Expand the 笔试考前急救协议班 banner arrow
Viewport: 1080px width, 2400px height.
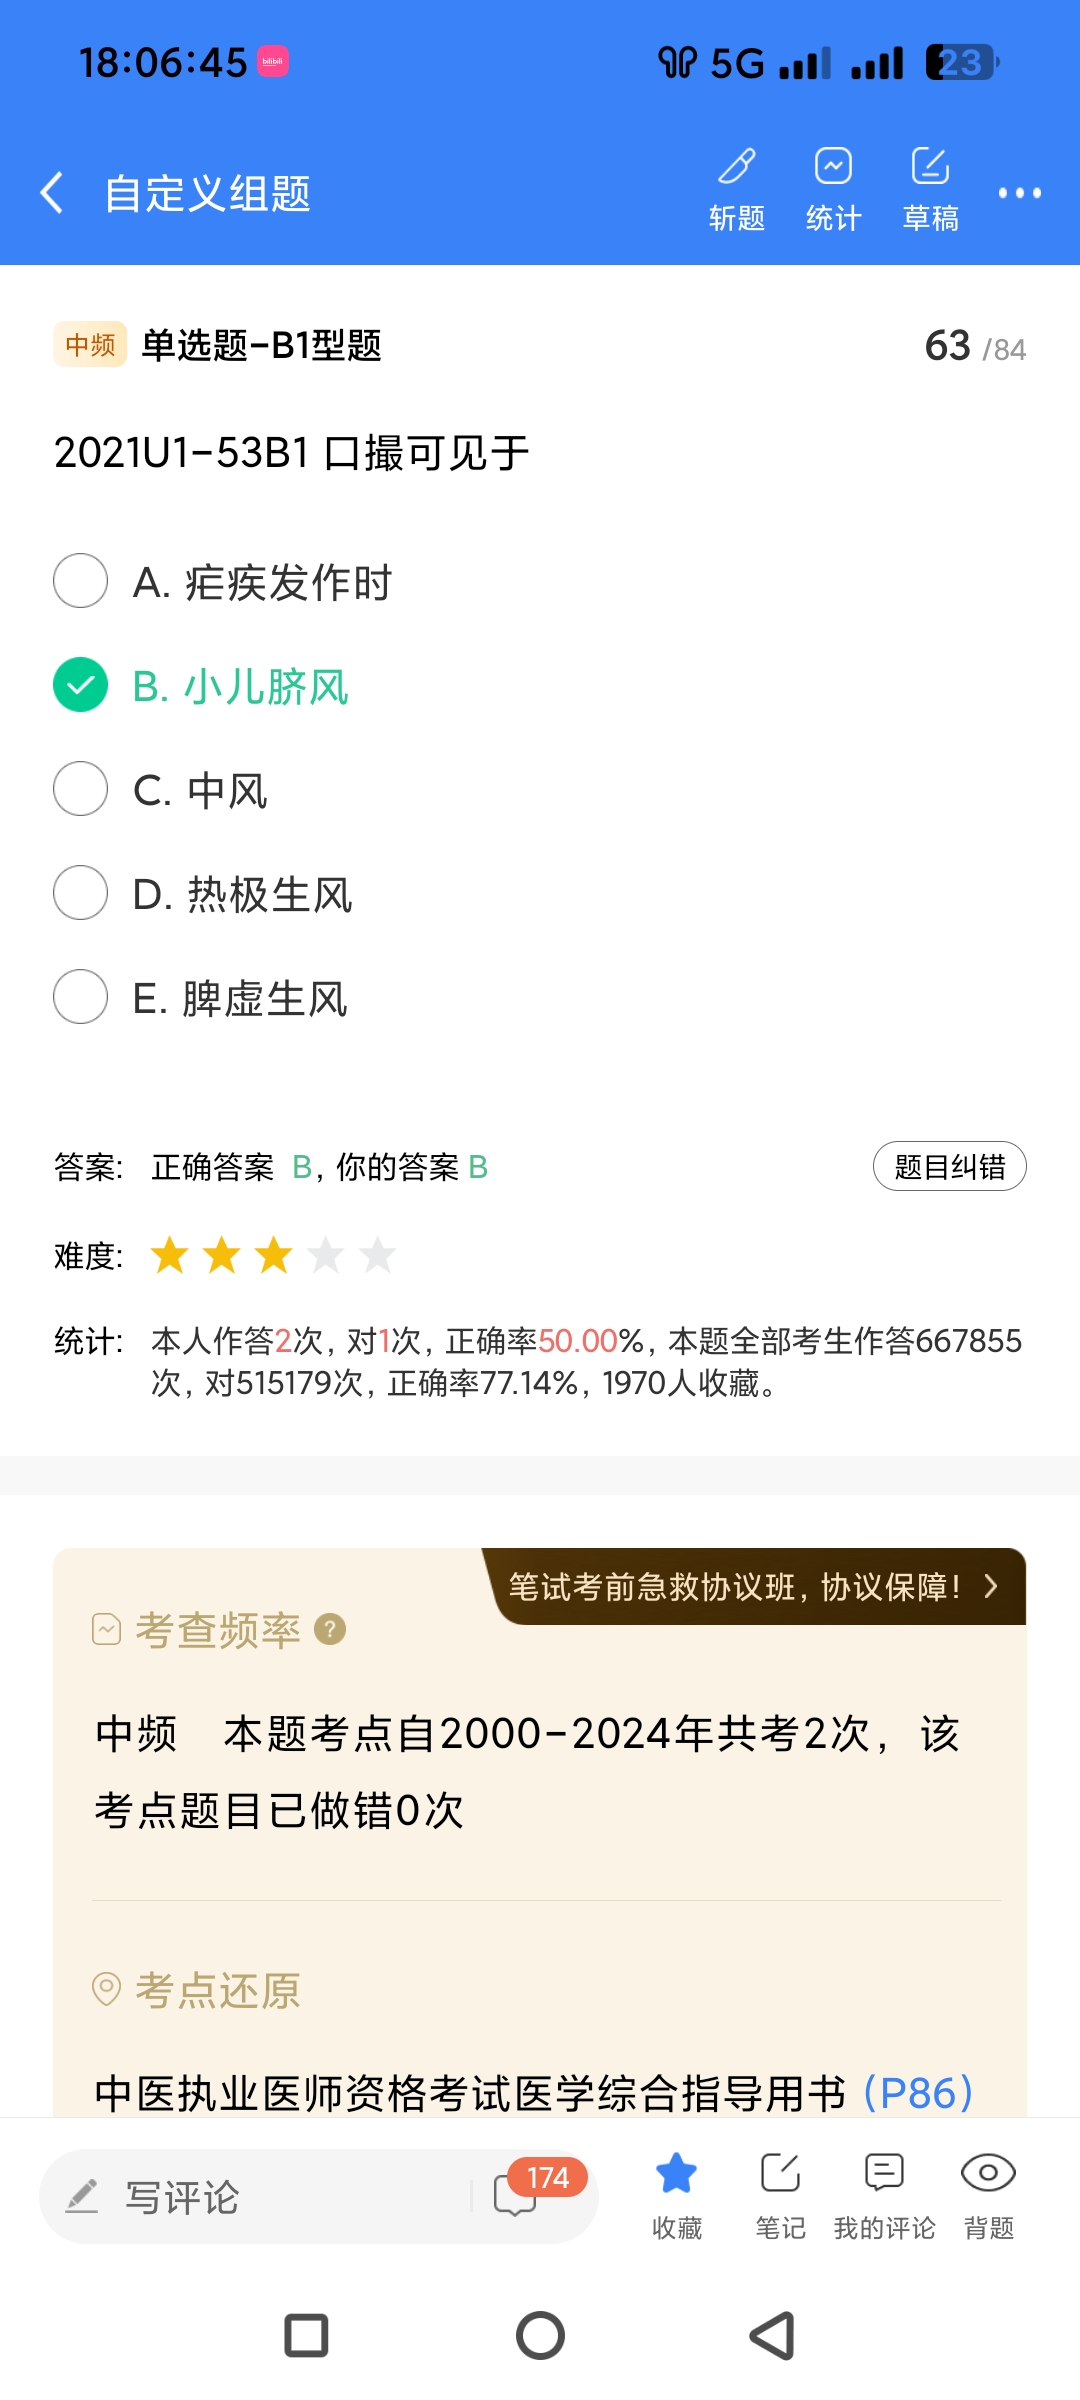(x=991, y=1586)
